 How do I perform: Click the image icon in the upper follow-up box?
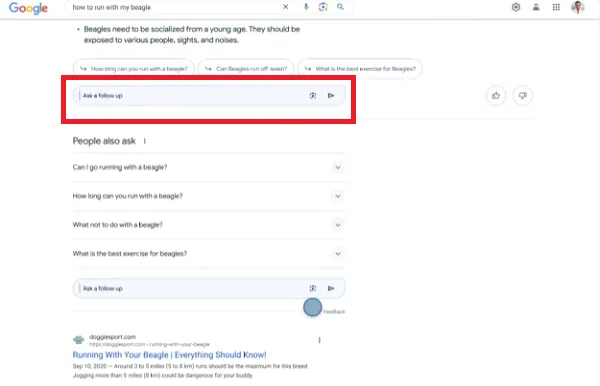tap(313, 96)
